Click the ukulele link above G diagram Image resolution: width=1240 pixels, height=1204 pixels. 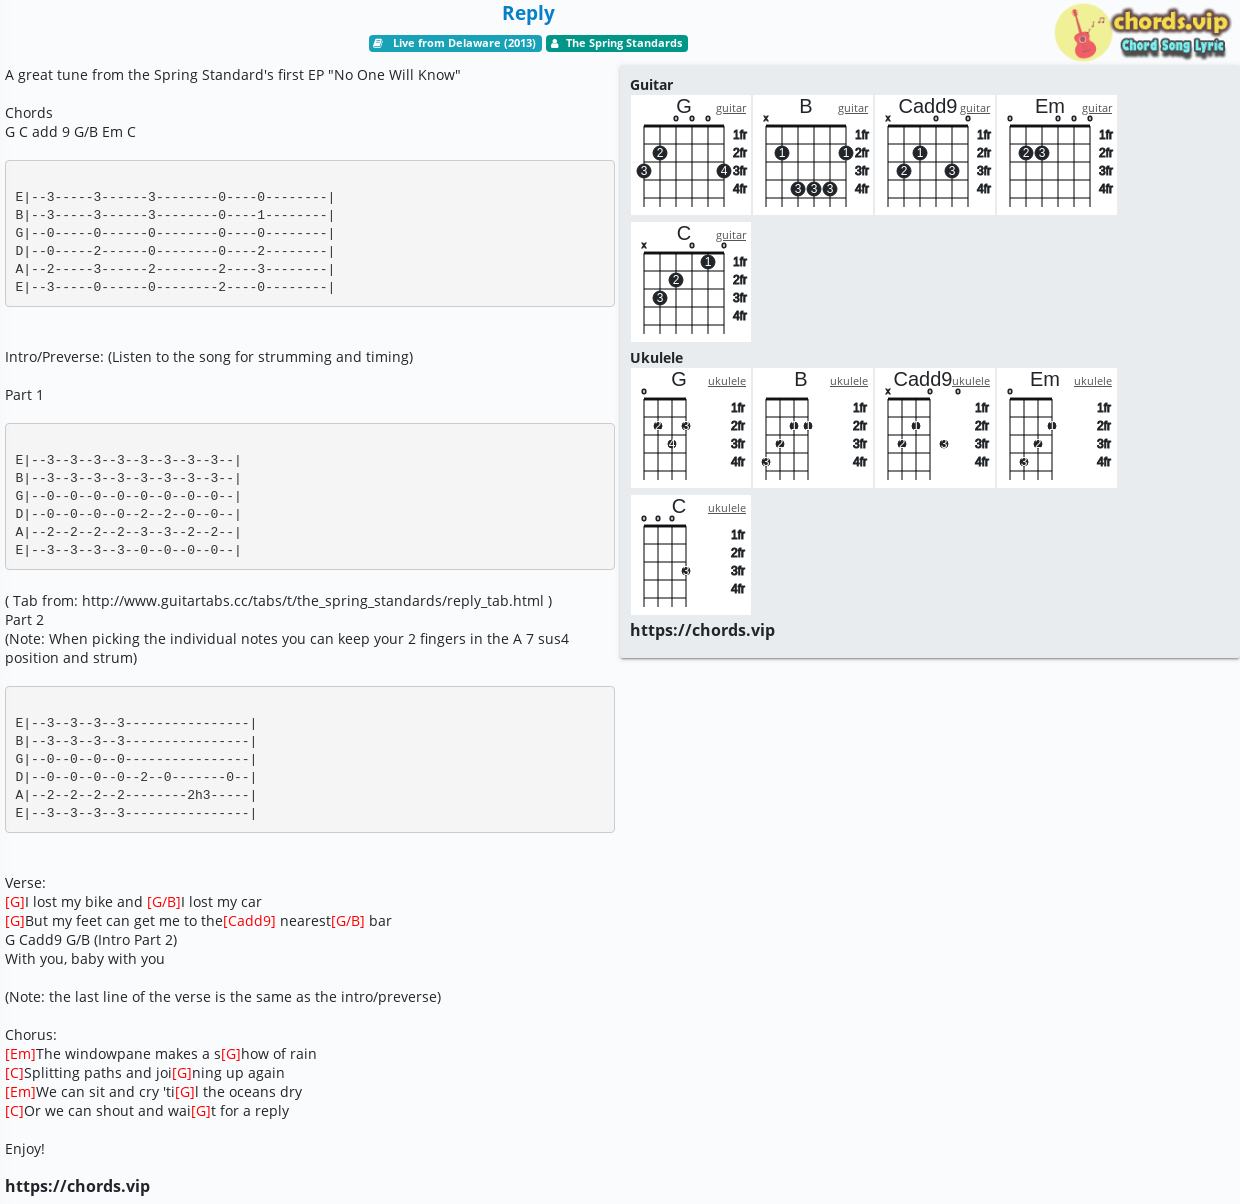(727, 381)
